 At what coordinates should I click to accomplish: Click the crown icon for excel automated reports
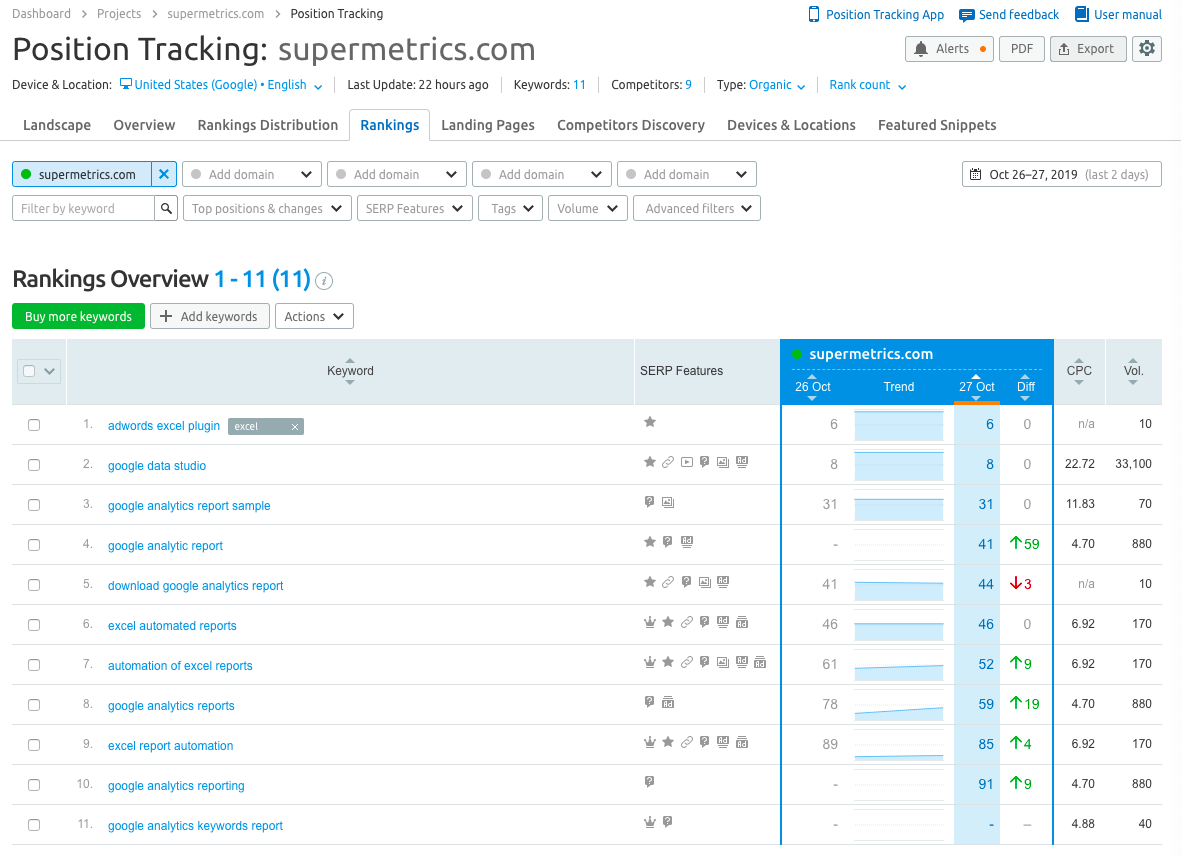(650, 622)
